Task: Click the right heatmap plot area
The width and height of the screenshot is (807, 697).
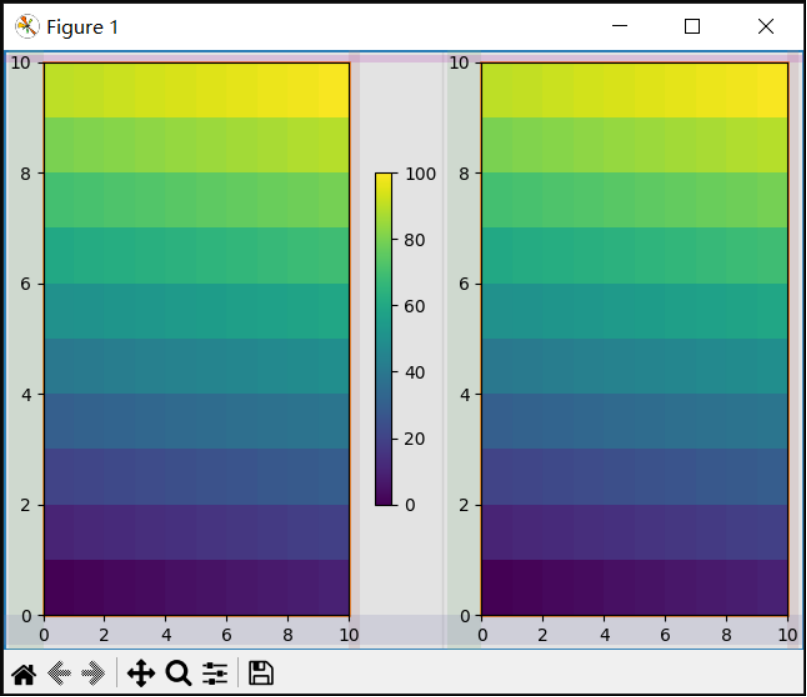Action: pyautogui.click(x=635, y=339)
